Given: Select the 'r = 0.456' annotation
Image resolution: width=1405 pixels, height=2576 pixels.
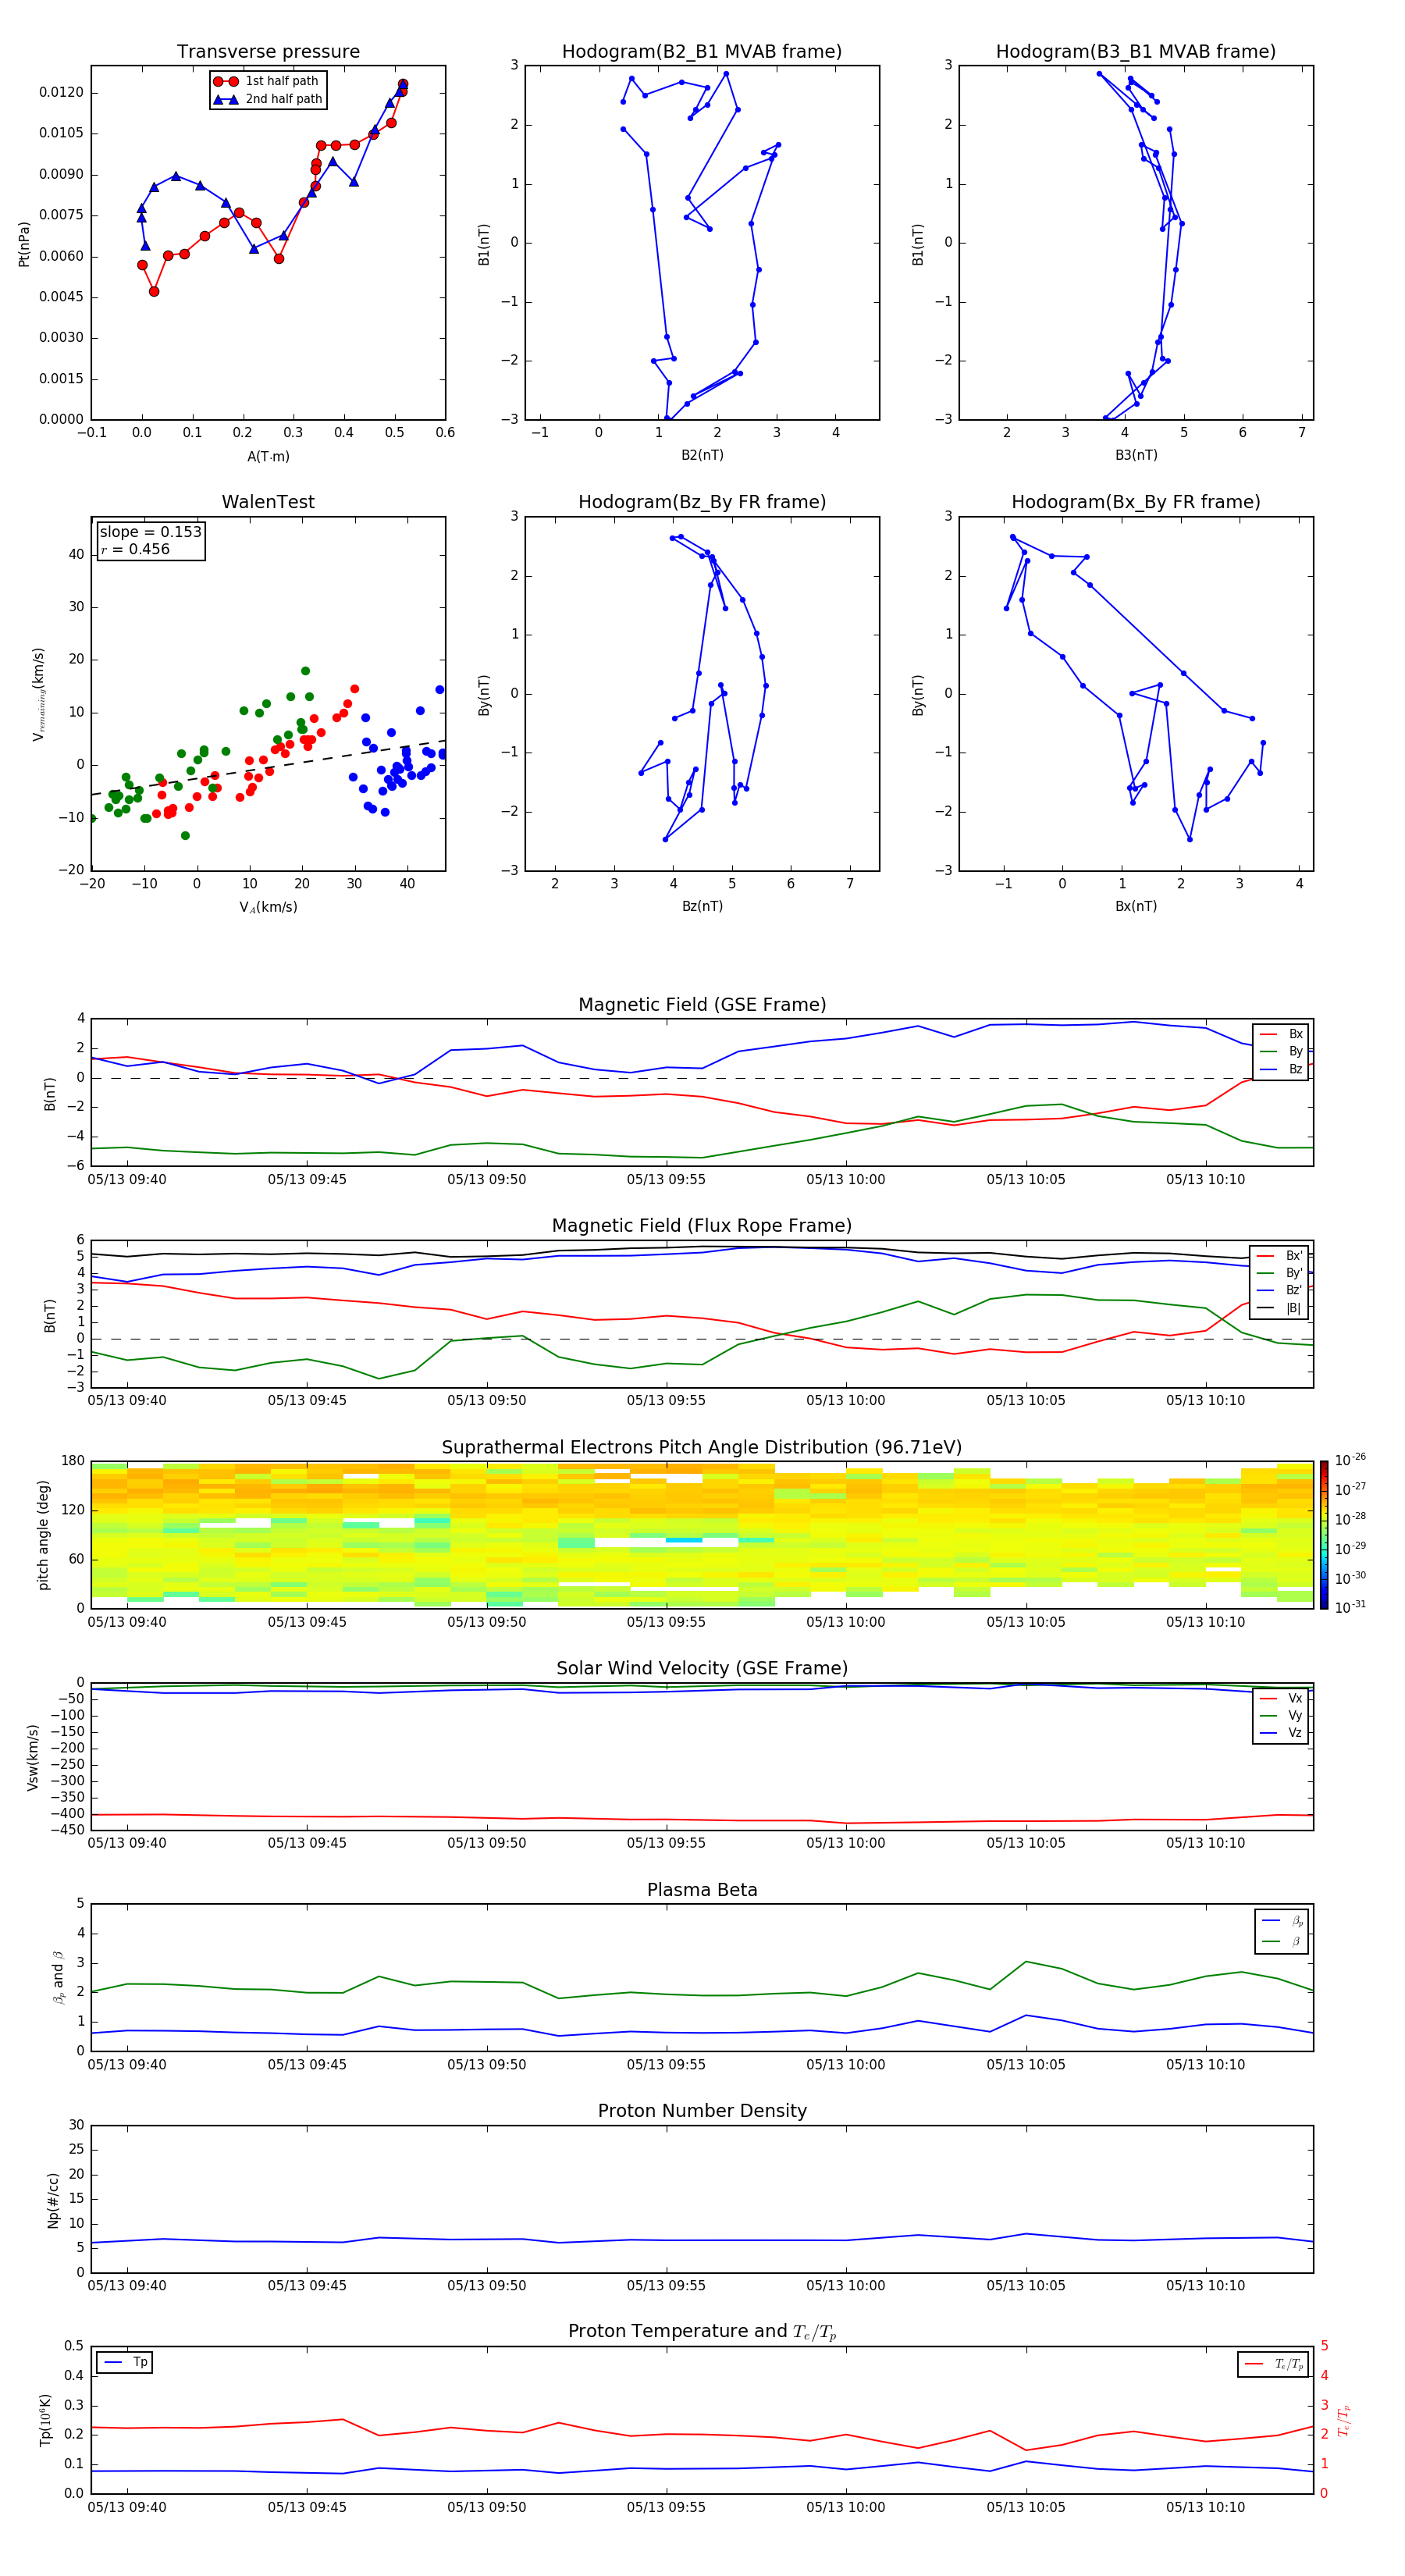Looking at the screenshot, I should (x=135, y=549).
